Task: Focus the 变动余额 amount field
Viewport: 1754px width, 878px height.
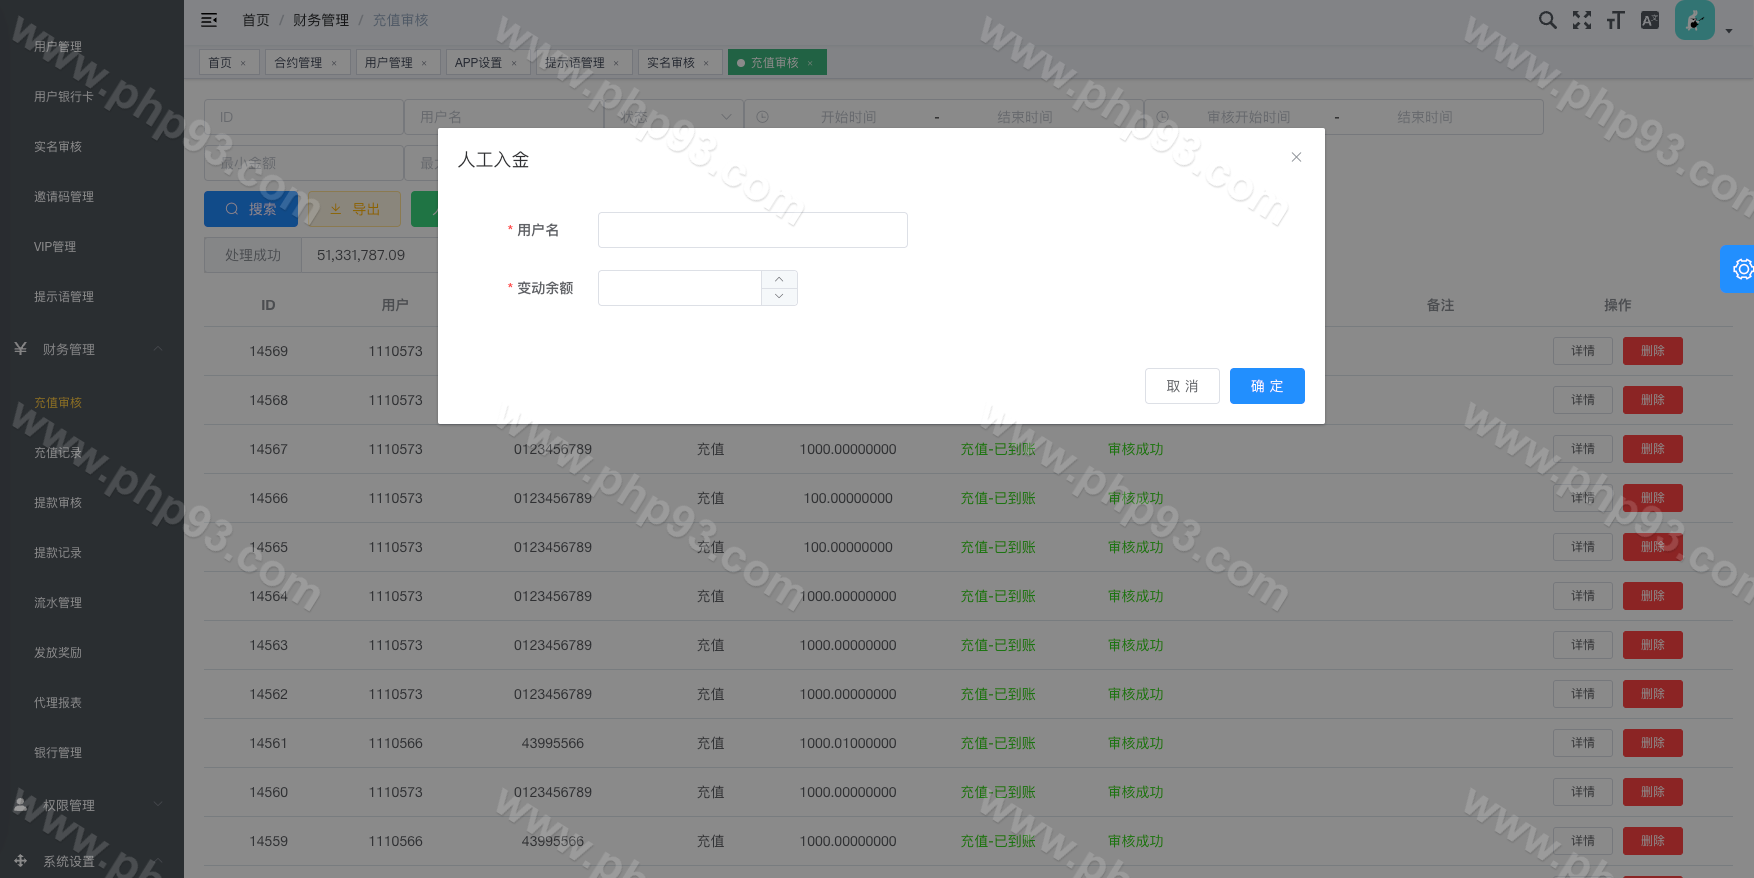Action: (x=680, y=288)
